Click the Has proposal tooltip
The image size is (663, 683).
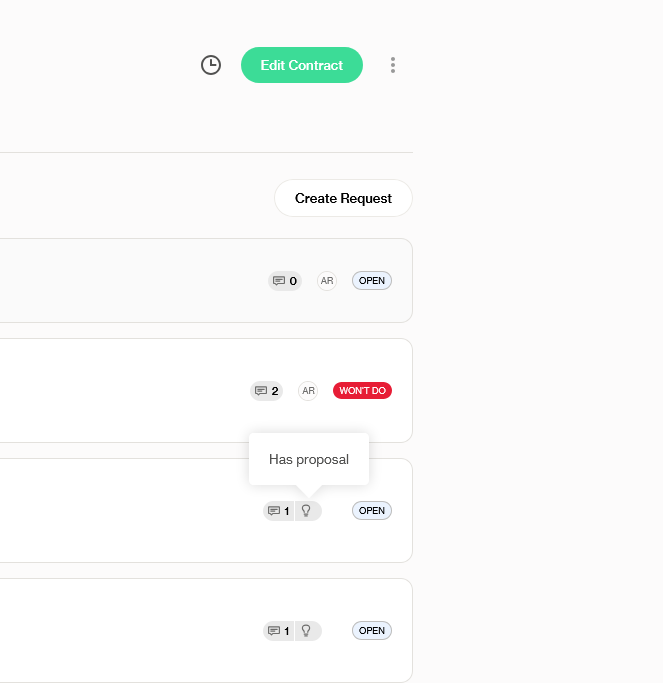click(309, 460)
